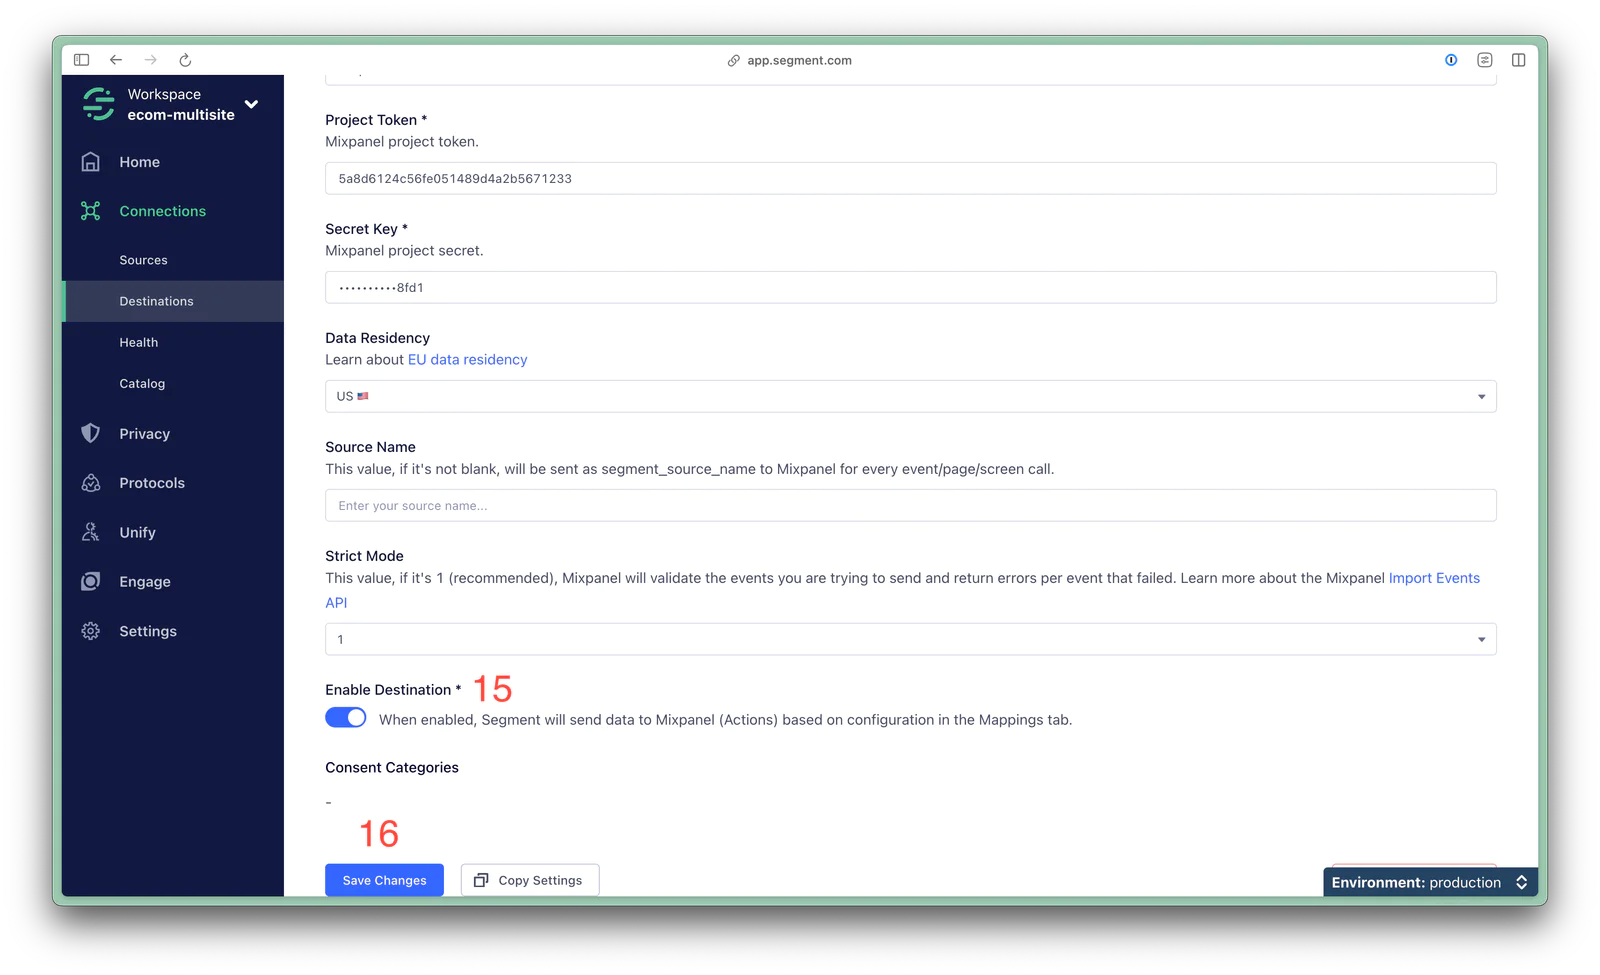Open Settings via the gear icon
The height and width of the screenshot is (975, 1600).
[91, 631]
